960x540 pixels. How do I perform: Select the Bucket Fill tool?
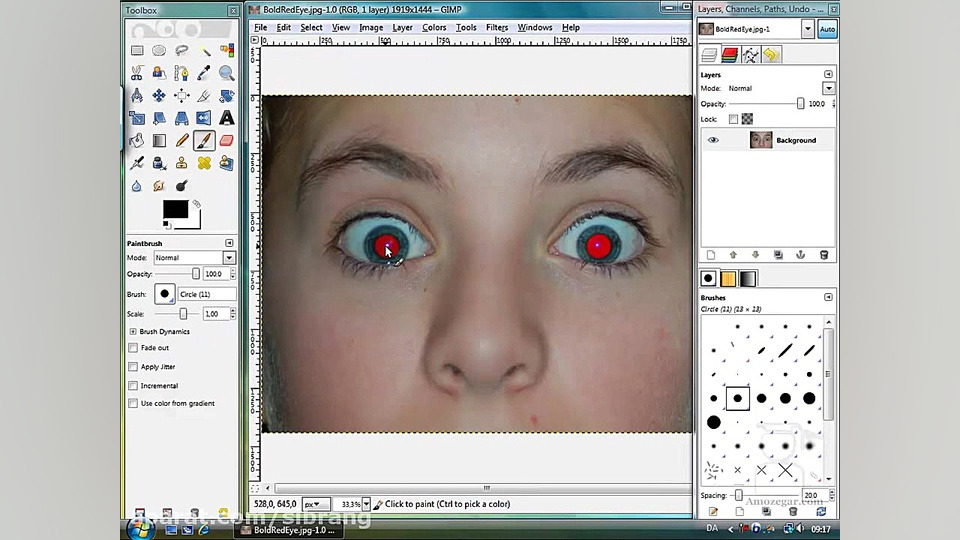[x=136, y=141]
